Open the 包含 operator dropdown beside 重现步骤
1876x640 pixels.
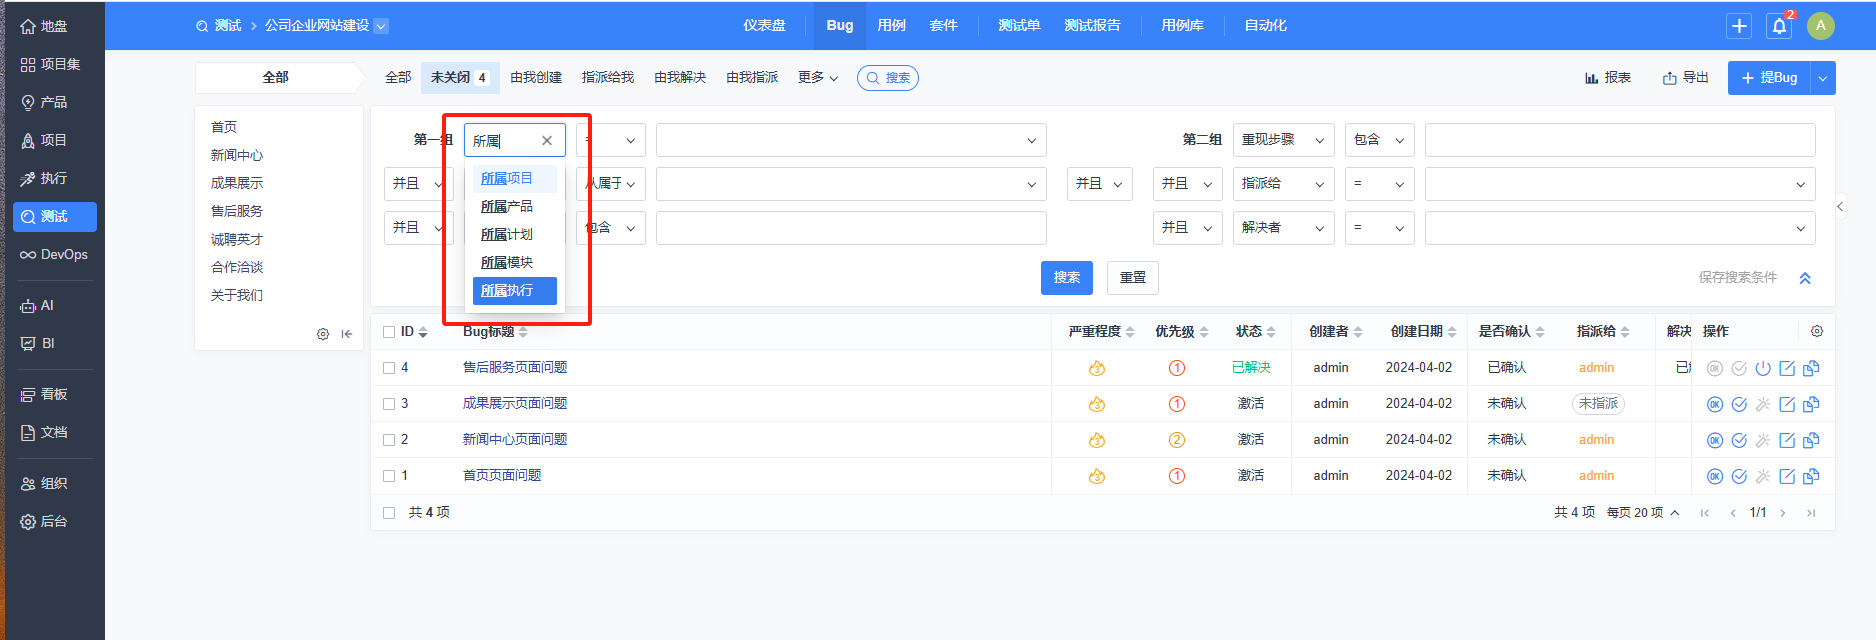pos(1380,140)
